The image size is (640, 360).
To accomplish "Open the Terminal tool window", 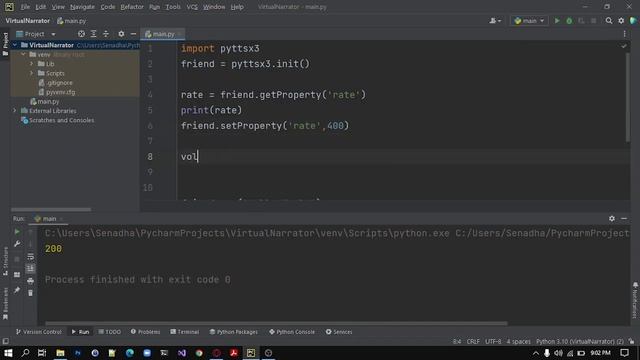I will pos(184,332).
